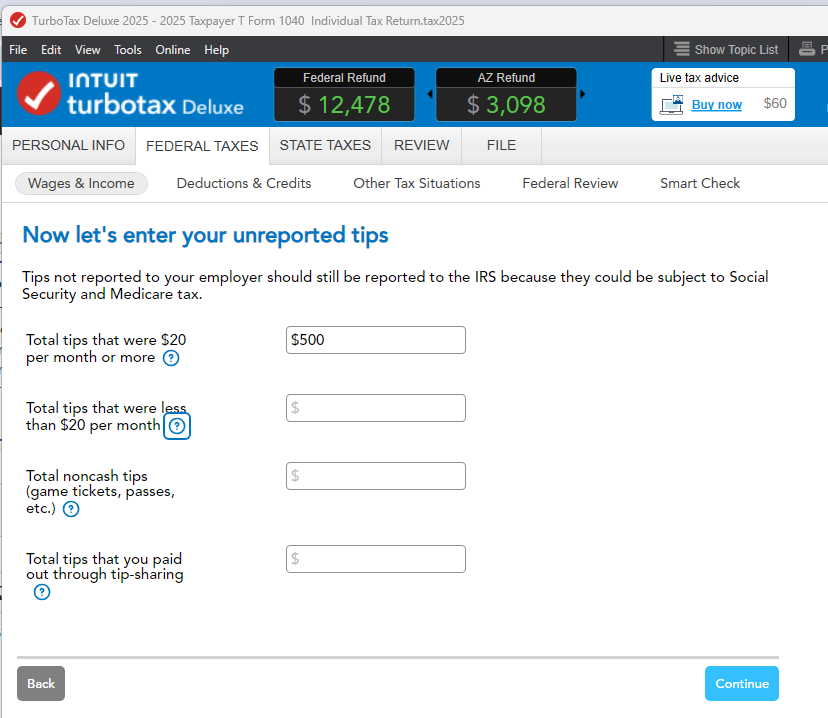Click the 'Total noncash tips' label

(x=87, y=476)
